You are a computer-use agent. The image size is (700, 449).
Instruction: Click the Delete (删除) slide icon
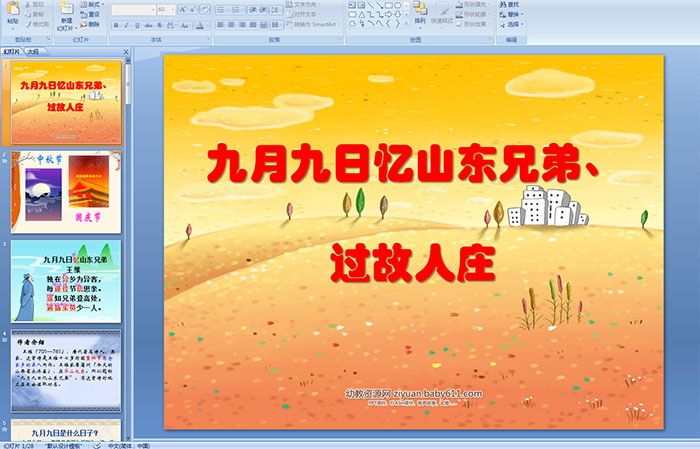click(83, 24)
